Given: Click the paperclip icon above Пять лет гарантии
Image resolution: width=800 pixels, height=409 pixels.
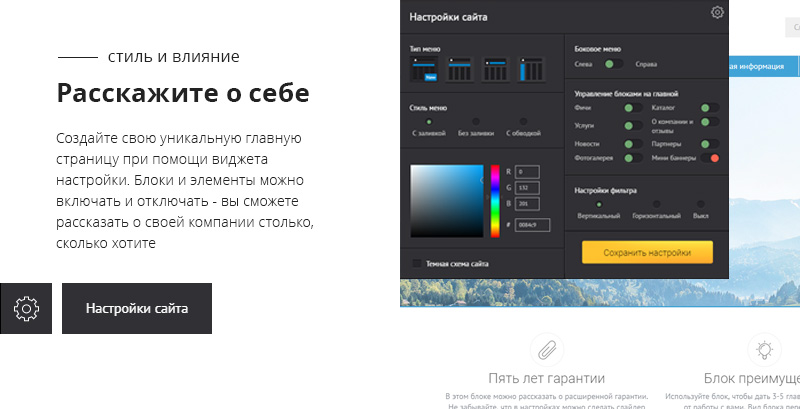Looking at the screenshot, I should tap(546, 350).
